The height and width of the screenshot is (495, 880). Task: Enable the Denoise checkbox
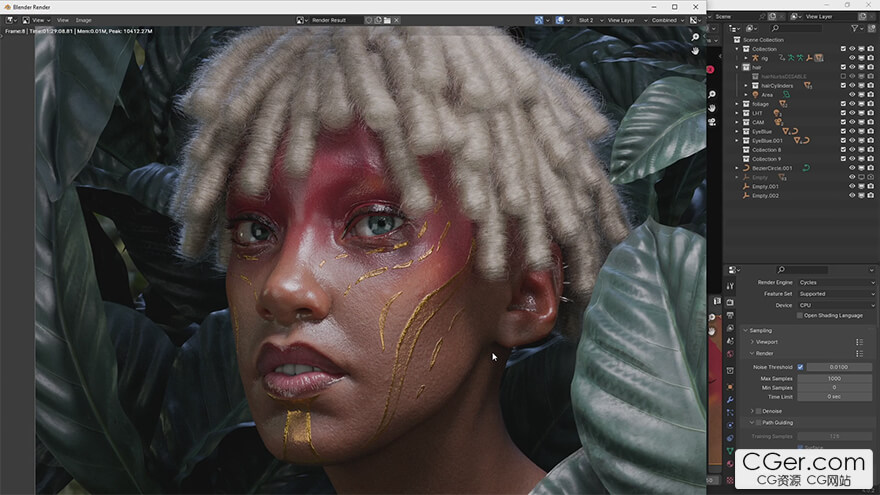click(758, 411)
